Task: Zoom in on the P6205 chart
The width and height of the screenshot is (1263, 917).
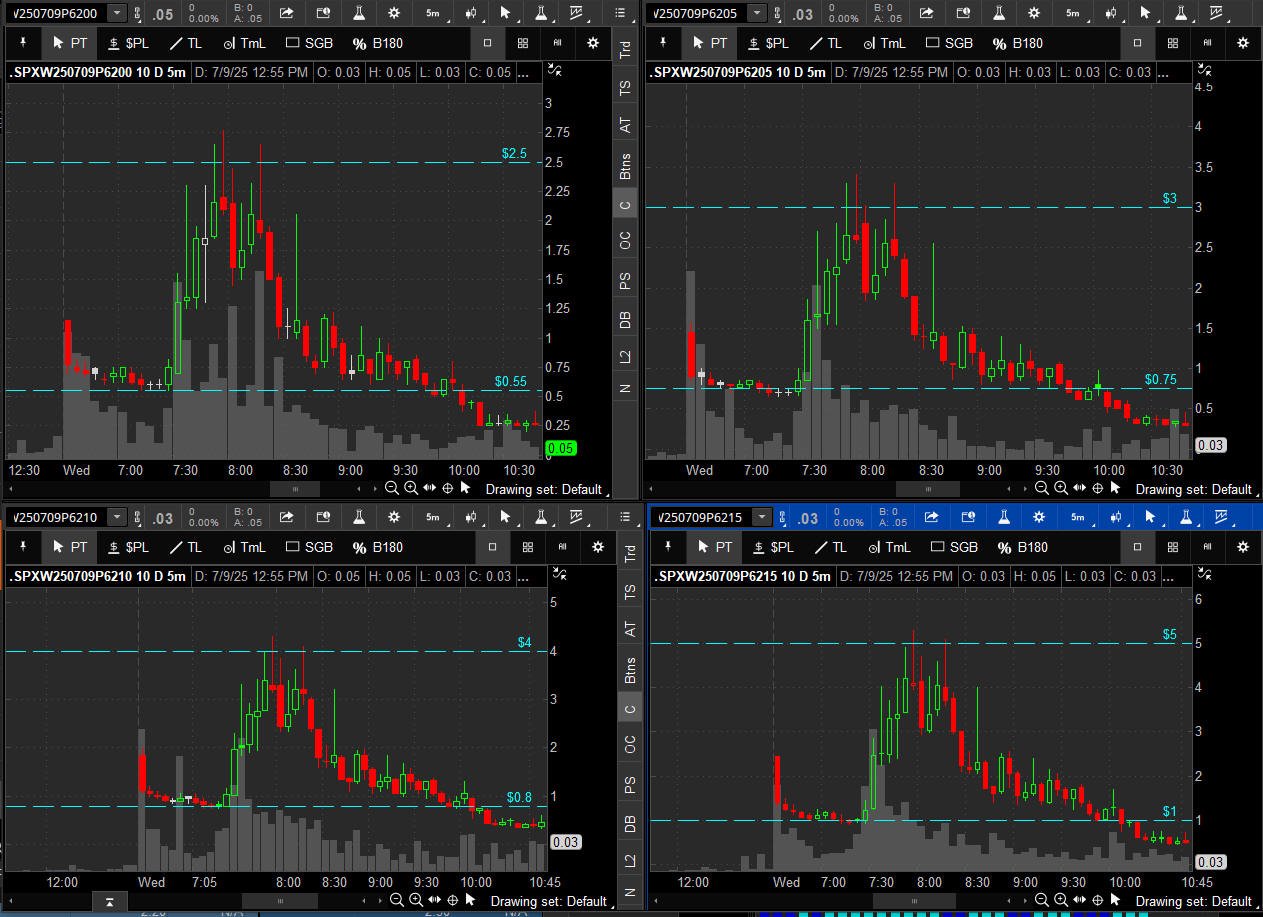Action: 1061,488
